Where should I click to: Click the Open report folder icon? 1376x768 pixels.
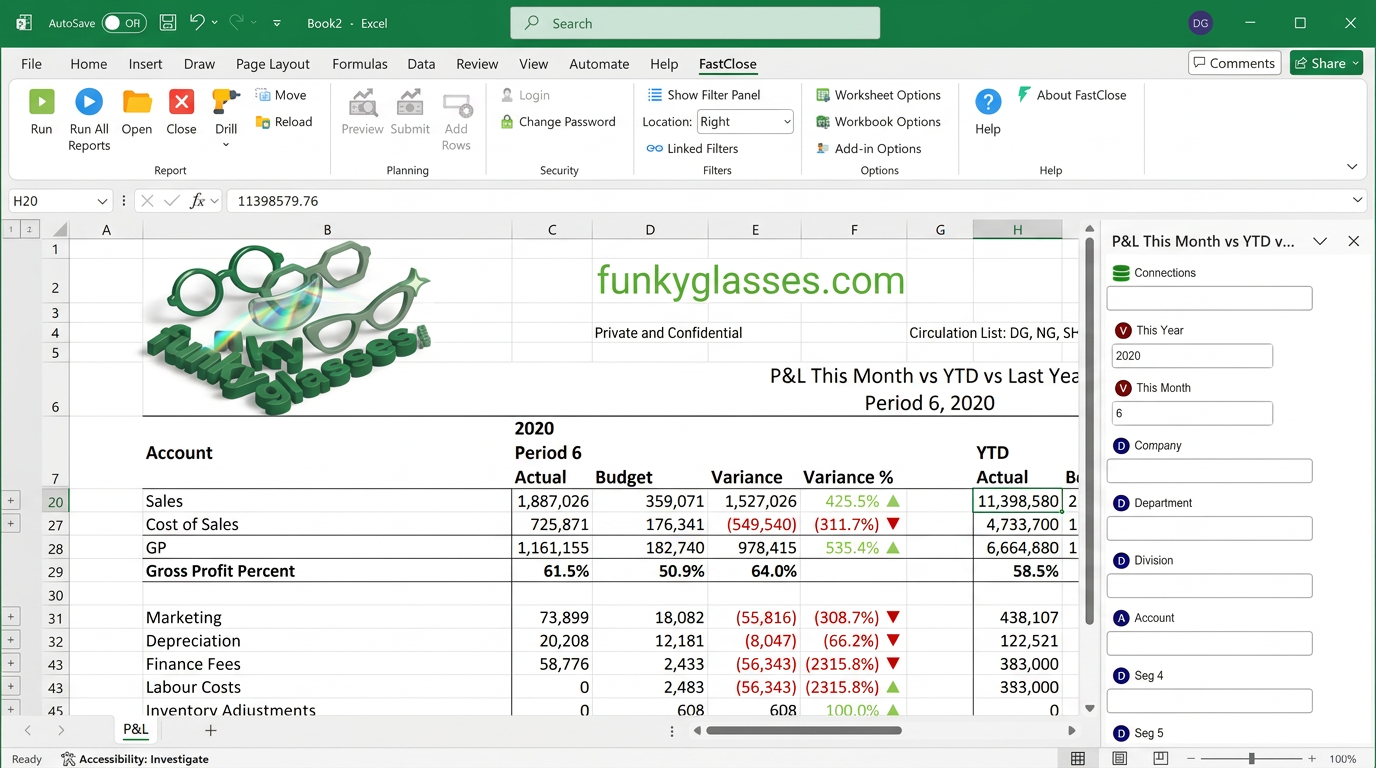137,102
